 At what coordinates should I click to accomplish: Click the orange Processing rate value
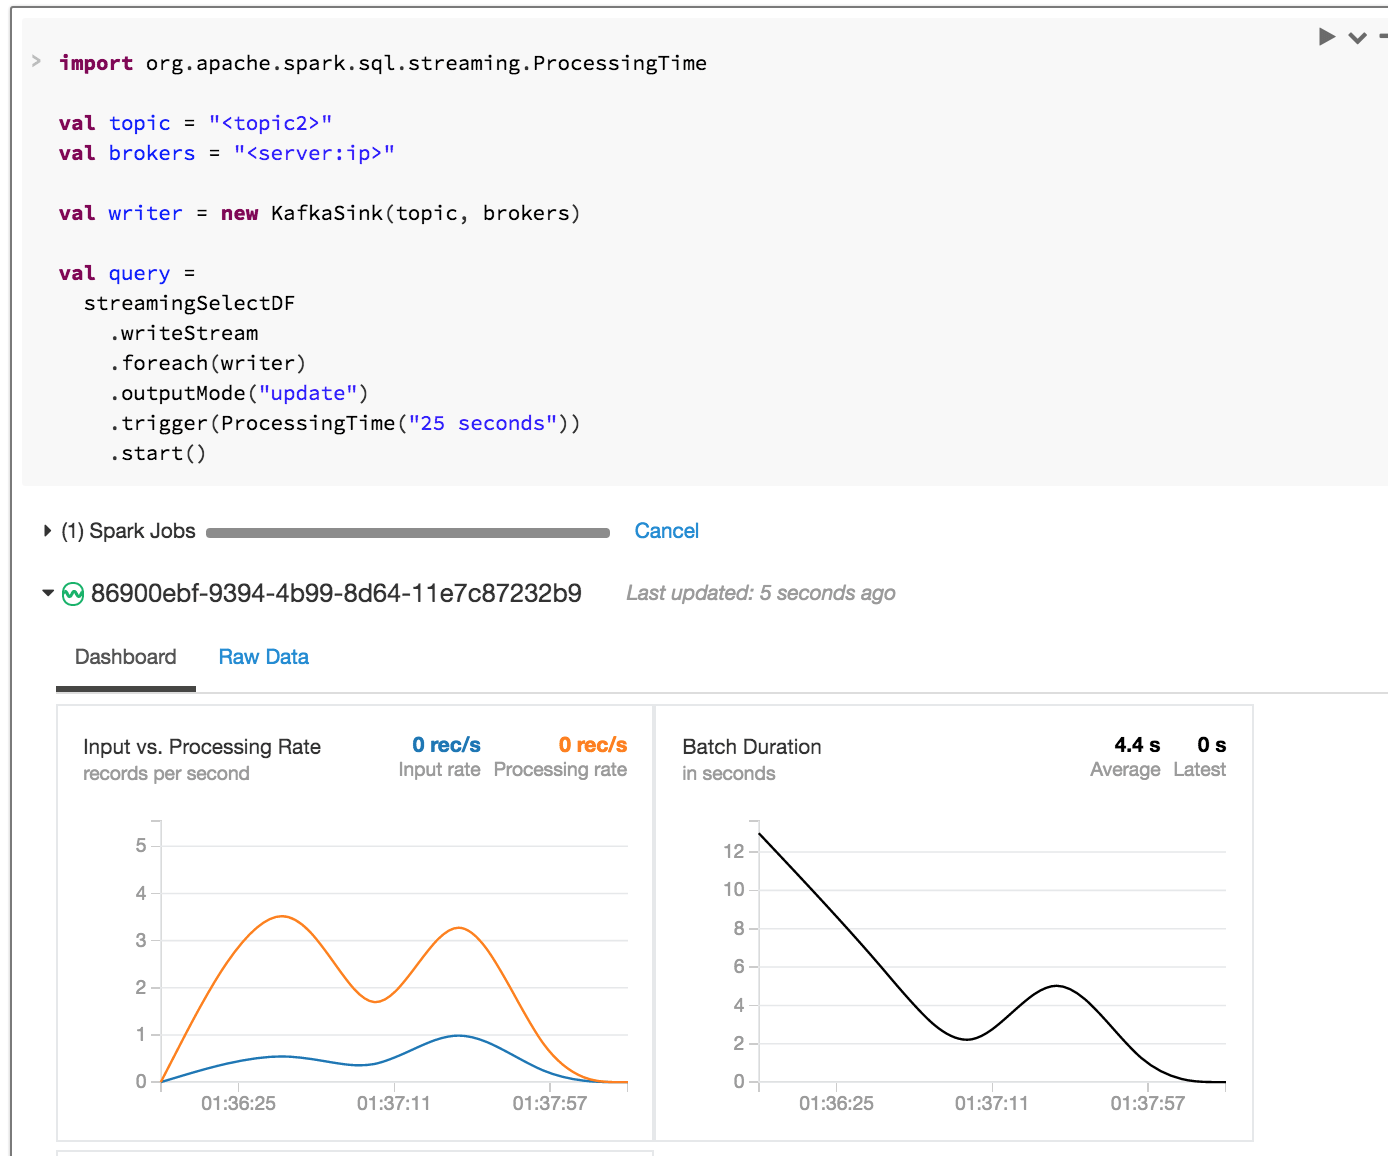(592, 745)
